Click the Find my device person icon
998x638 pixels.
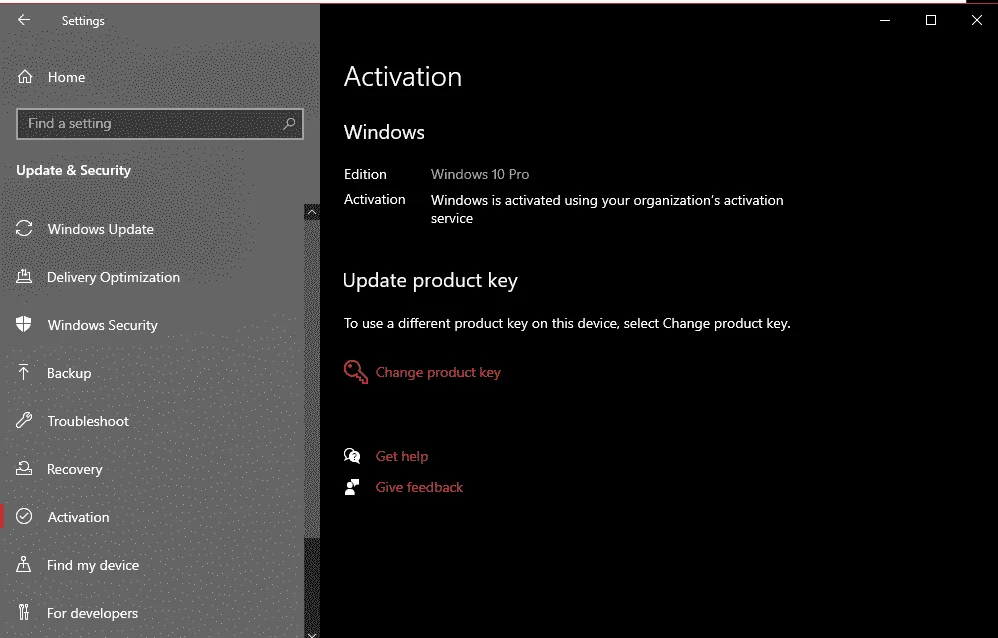tap(24, 564)
